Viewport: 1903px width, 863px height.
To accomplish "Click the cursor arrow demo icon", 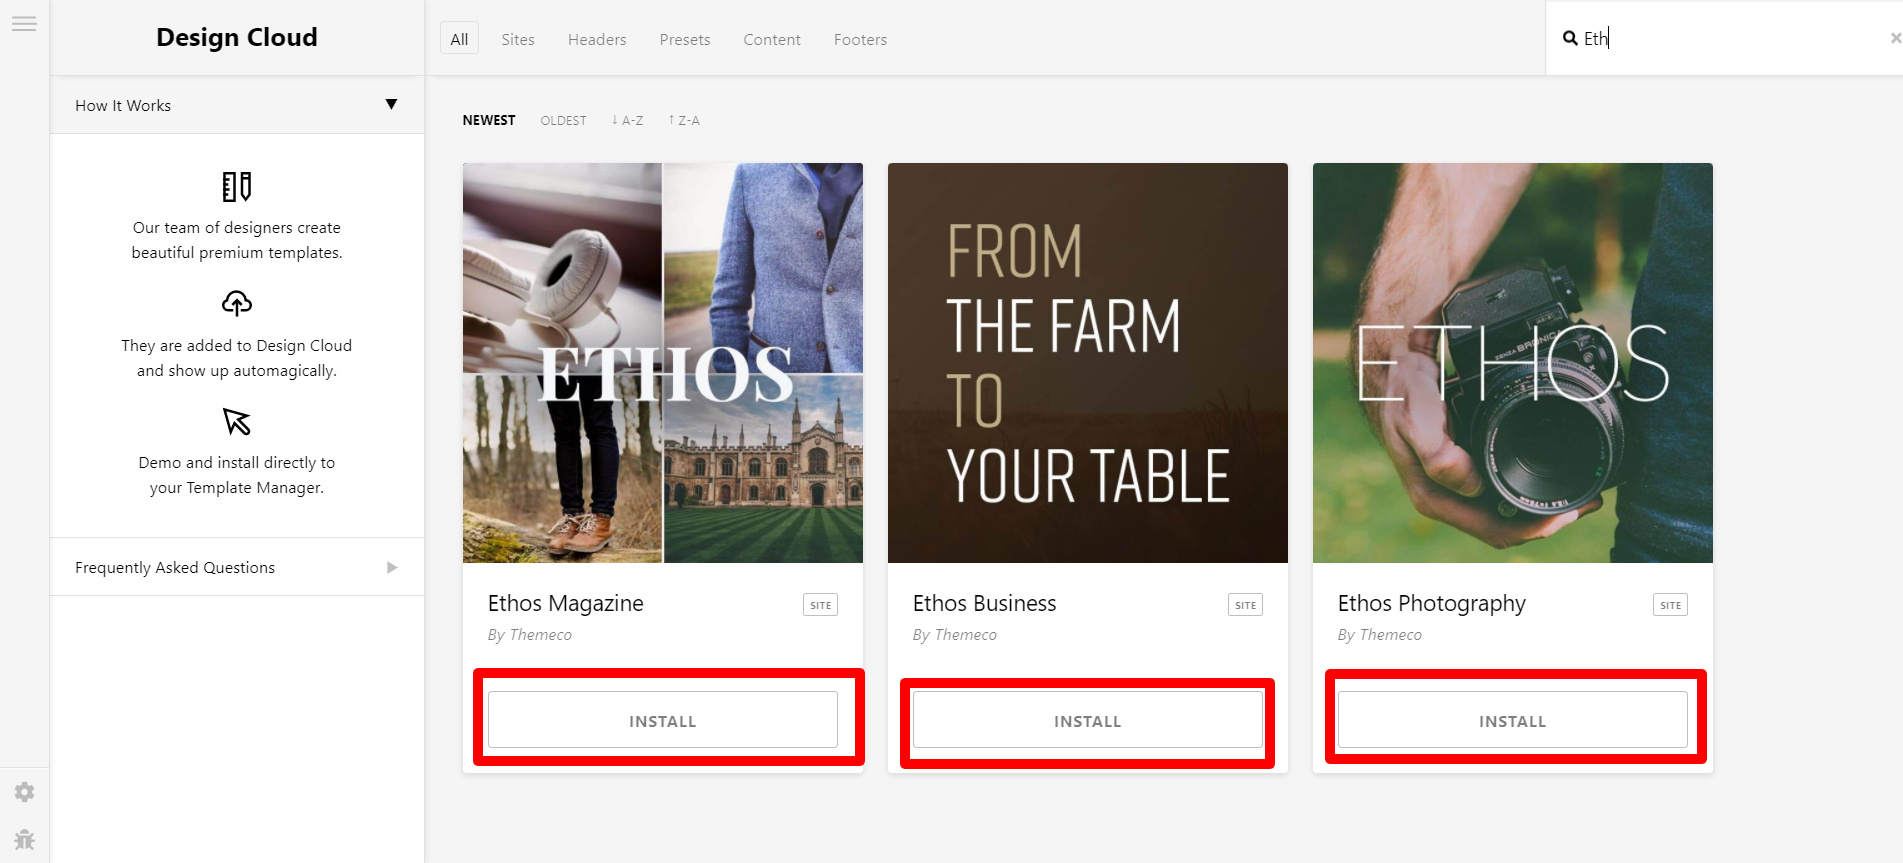I will click(237, 421).
